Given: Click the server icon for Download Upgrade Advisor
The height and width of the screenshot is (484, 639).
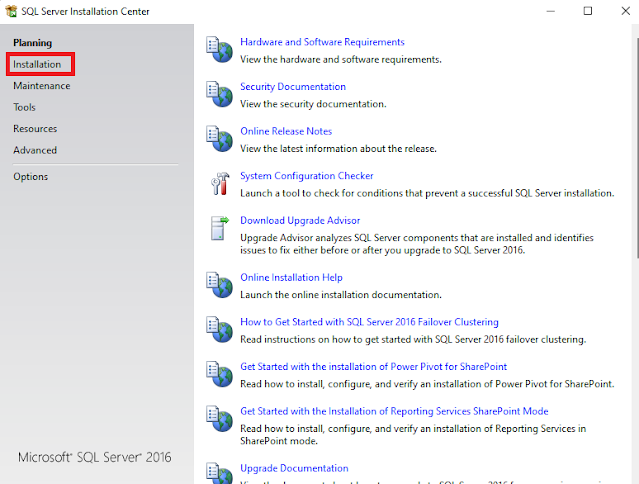Looking at the screenshot, I should [220, 228].
